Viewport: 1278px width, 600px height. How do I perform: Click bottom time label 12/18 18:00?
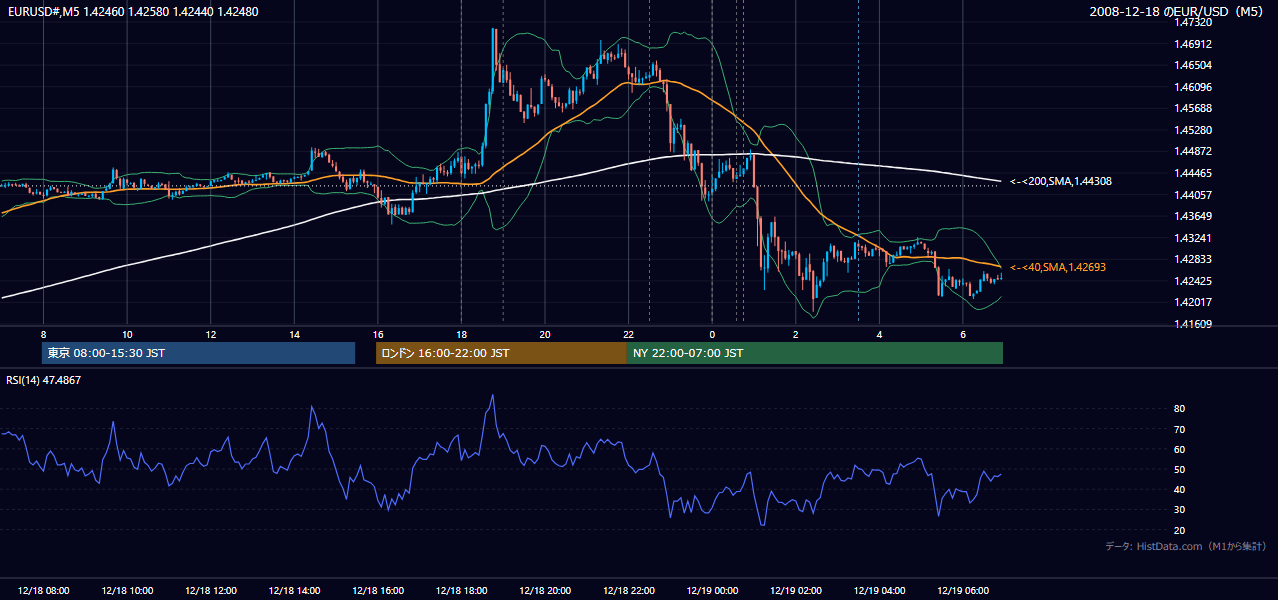(461, 591)
